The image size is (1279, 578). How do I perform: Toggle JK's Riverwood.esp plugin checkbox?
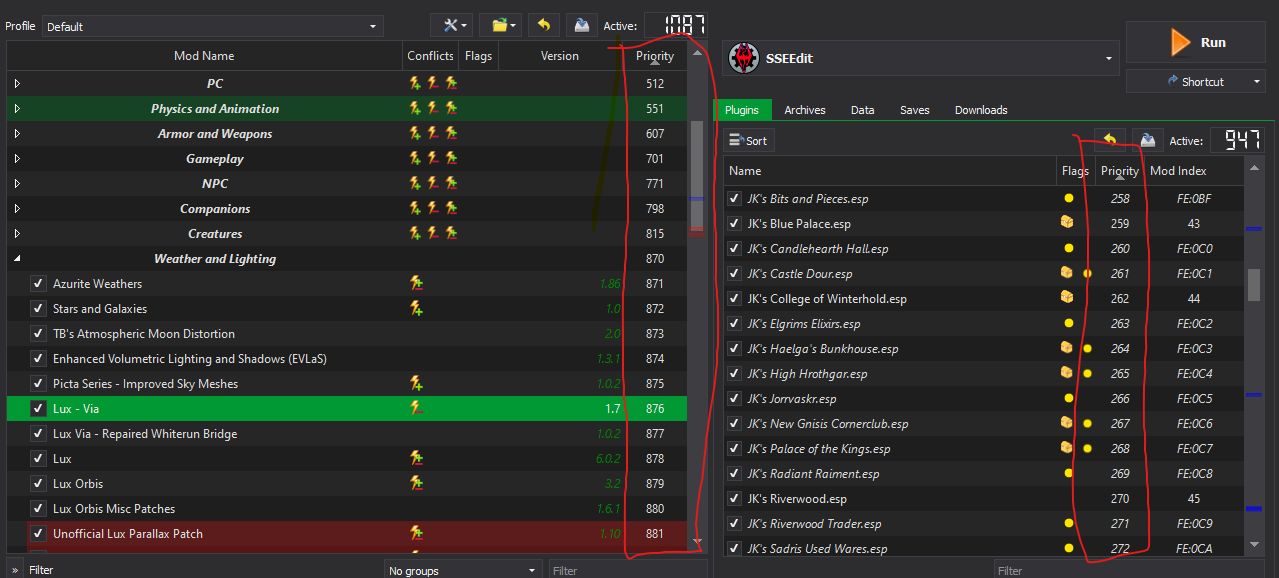tap(735, 499)
